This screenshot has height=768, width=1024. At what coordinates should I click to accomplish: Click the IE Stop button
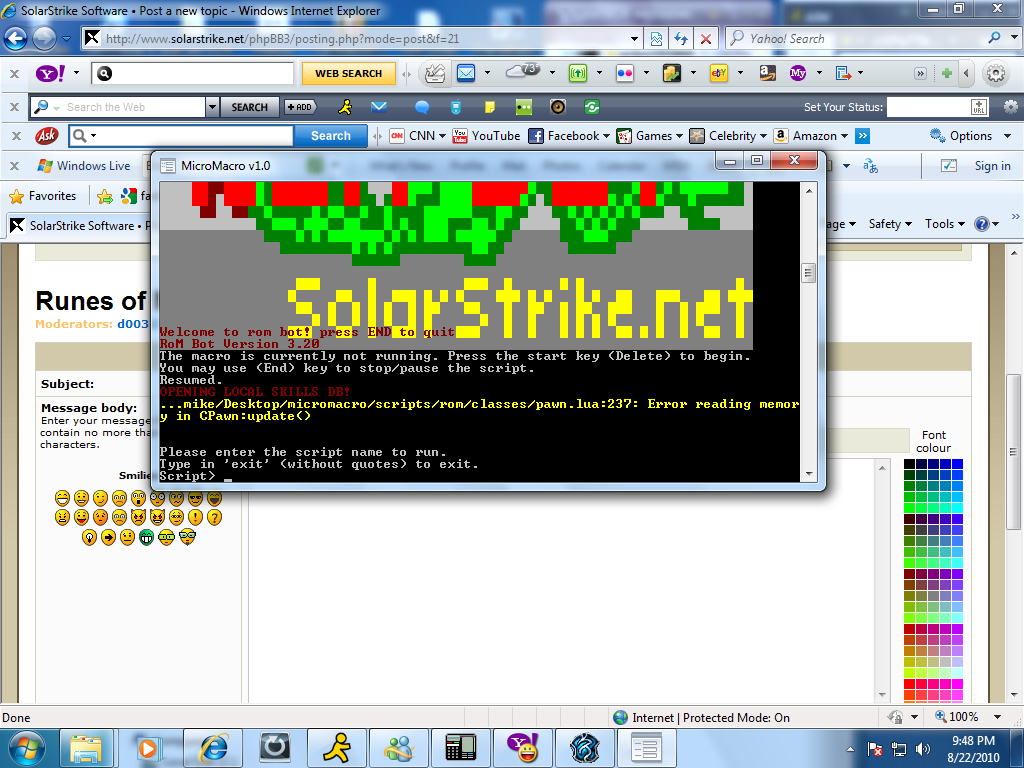click(706, 39)
